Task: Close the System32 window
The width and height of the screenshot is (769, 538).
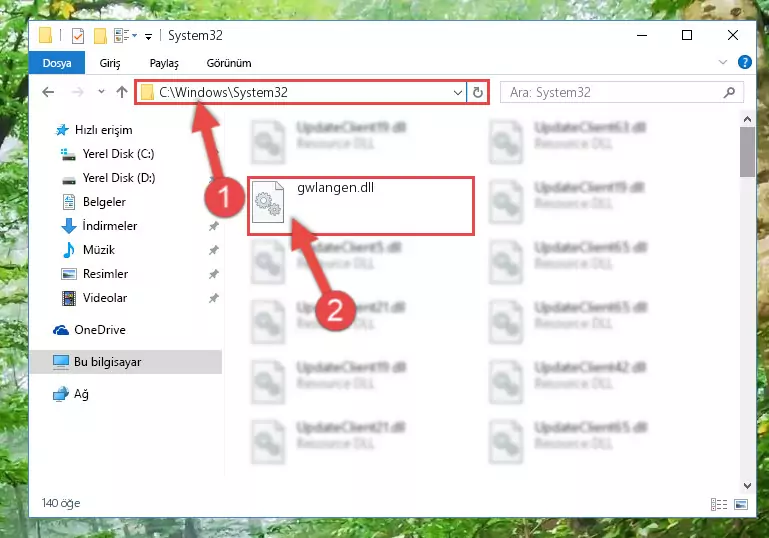Action: tap(733, 35)
